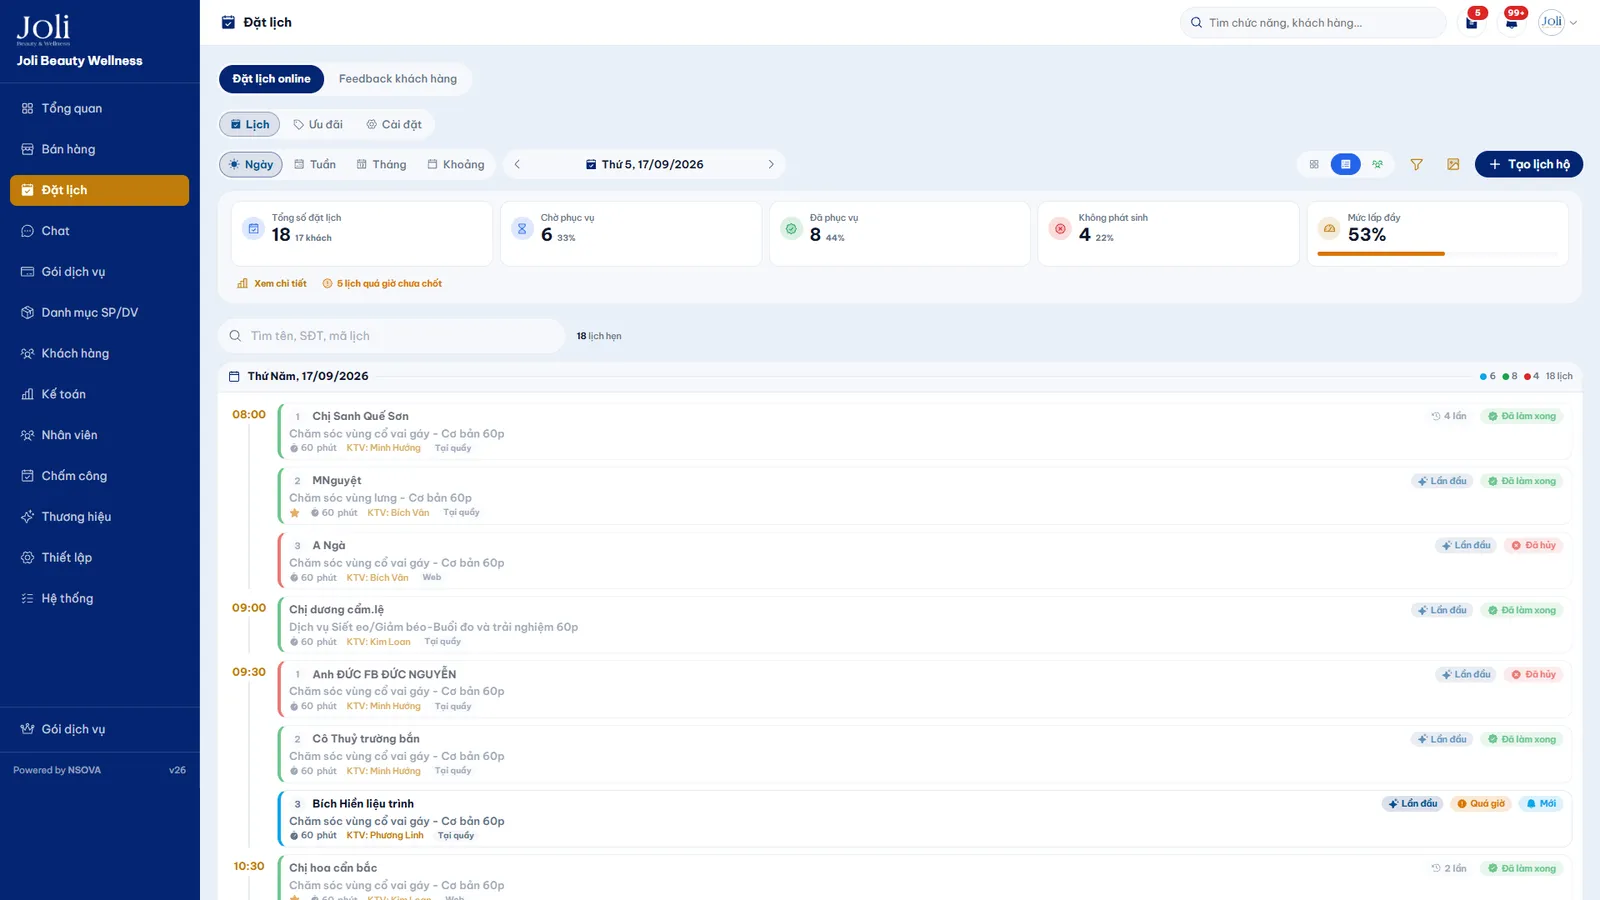The height and width of the screenshot is (900, 1600).
Task: Open Hệ thống in sidebar
Action: point(99,598)
